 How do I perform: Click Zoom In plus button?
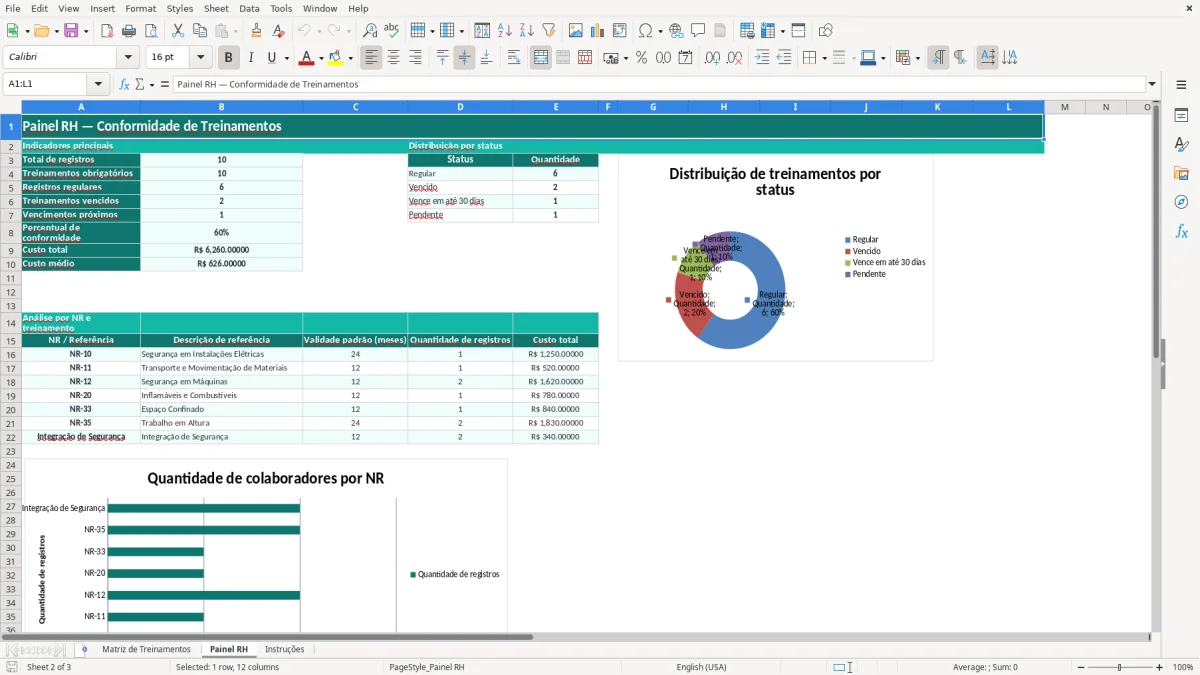(x=1159, y=667)
